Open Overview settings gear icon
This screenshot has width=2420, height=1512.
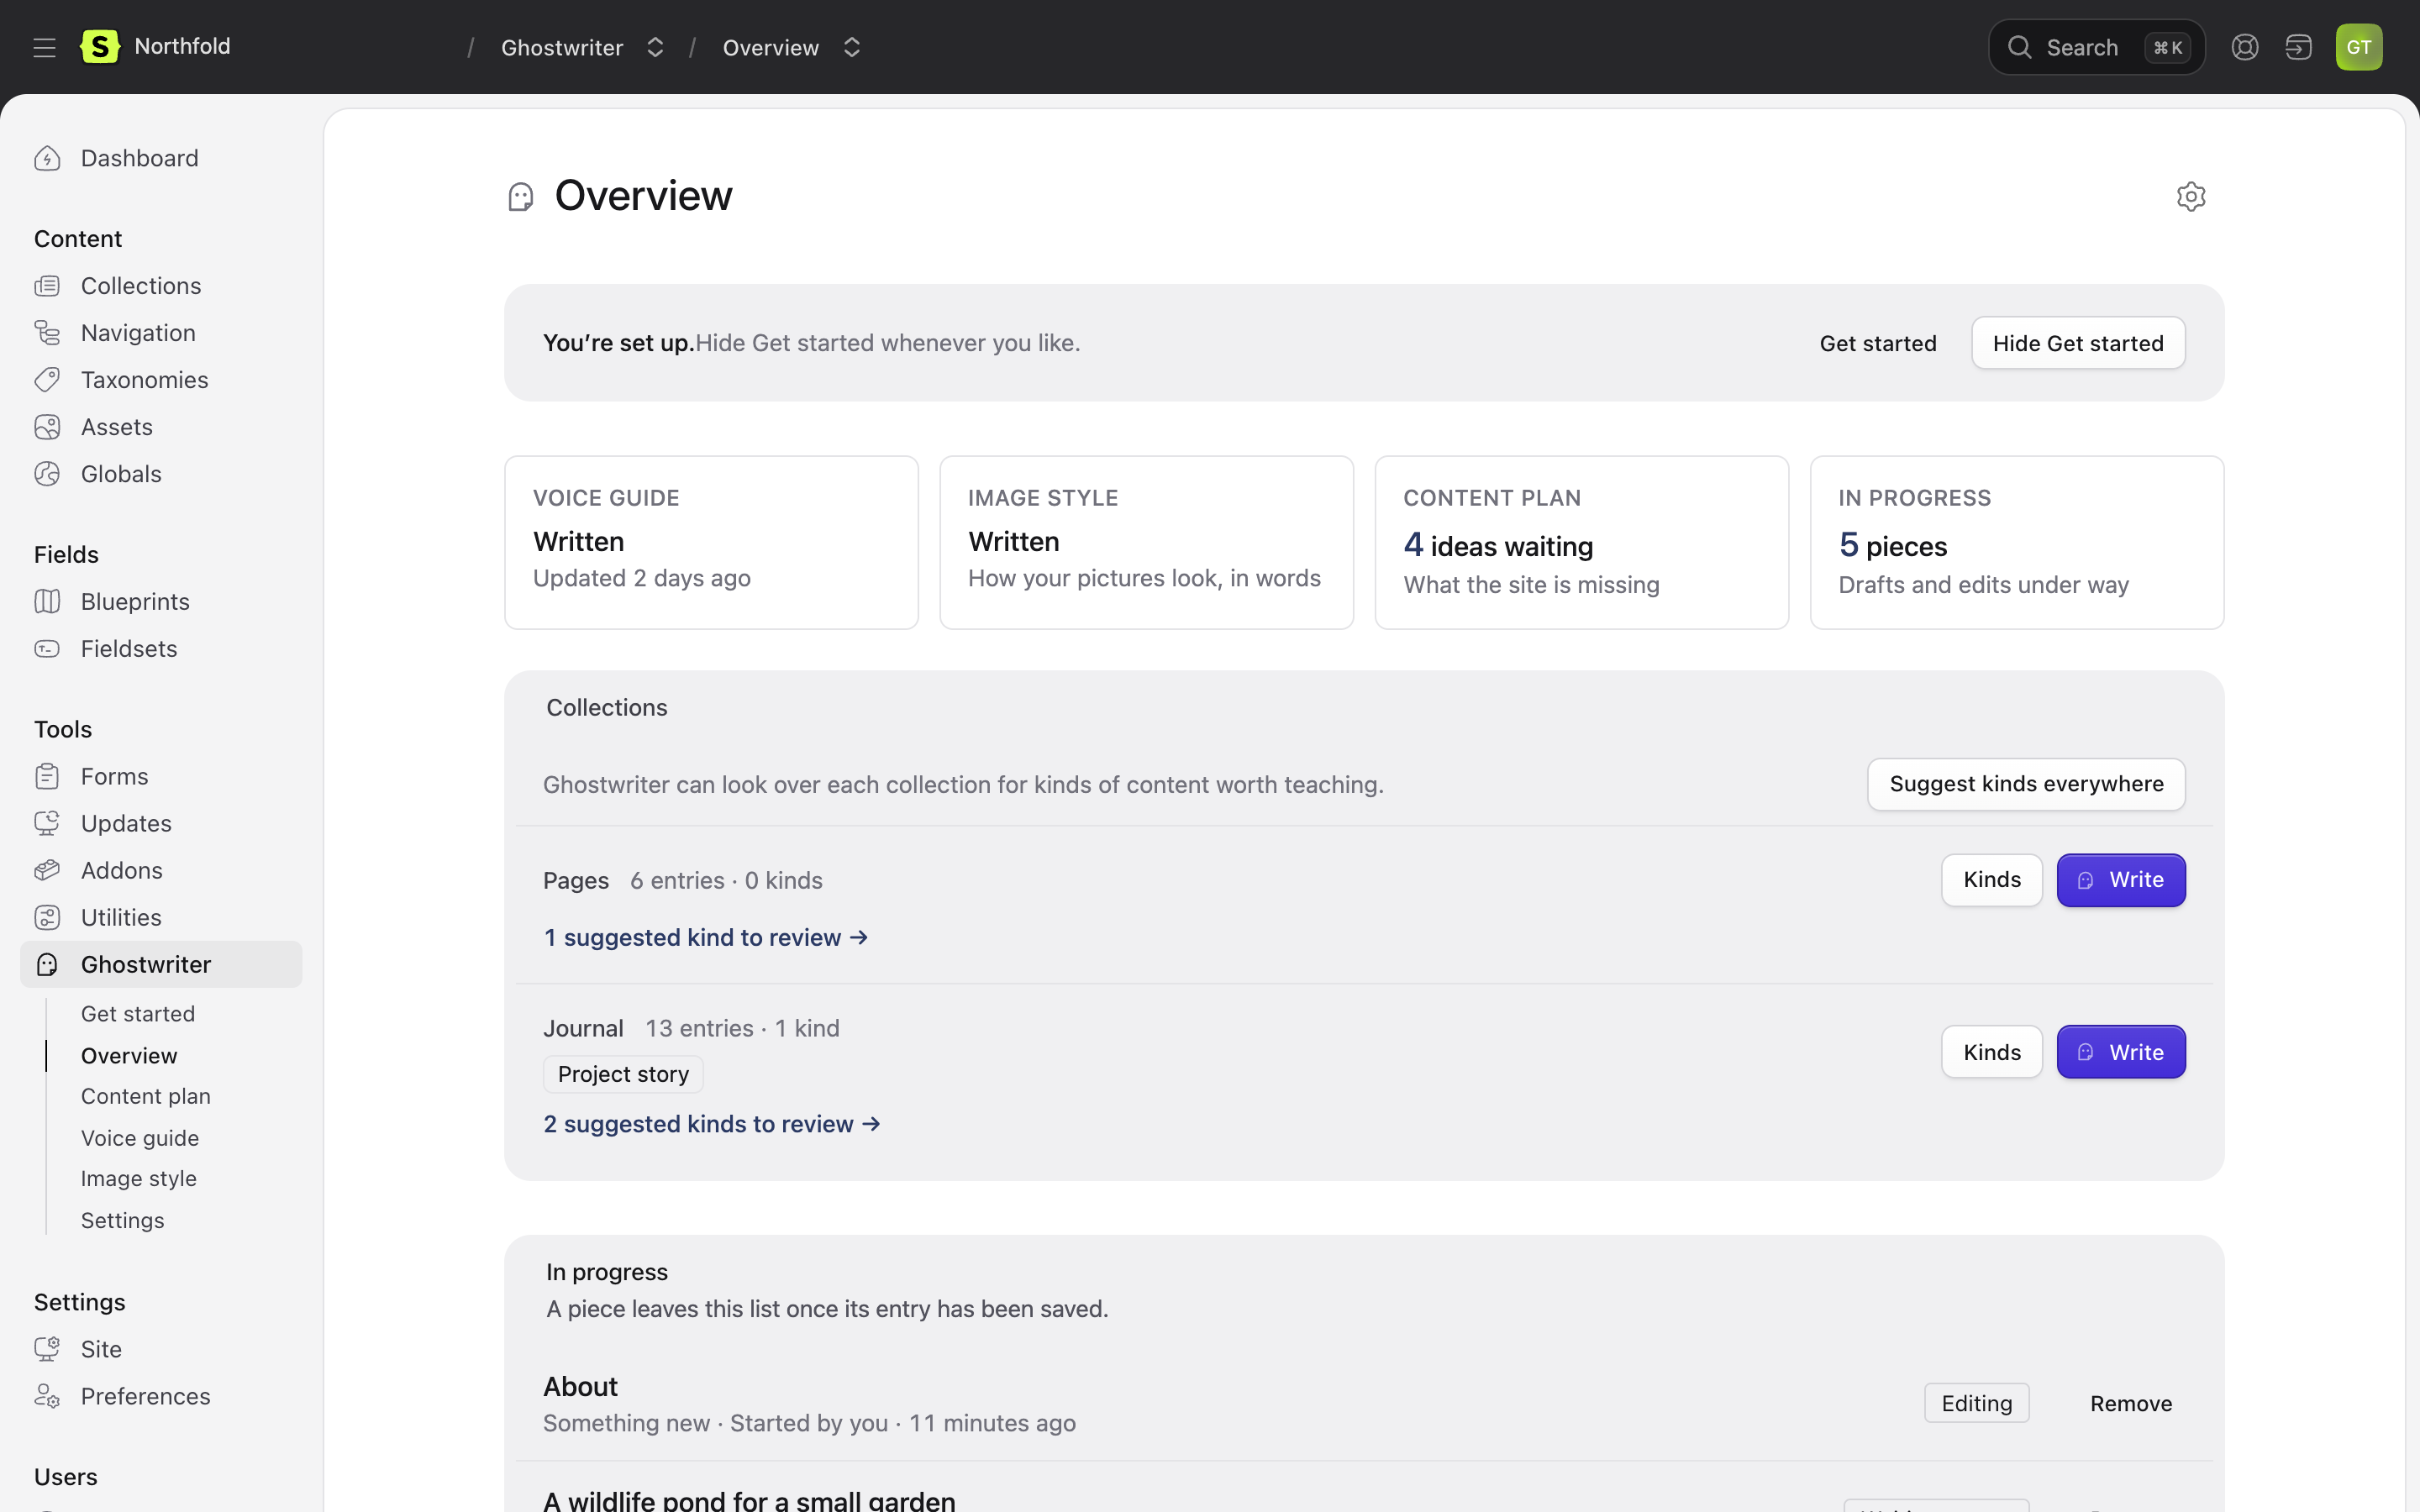pyautogui.click(x=2191, y=196)
